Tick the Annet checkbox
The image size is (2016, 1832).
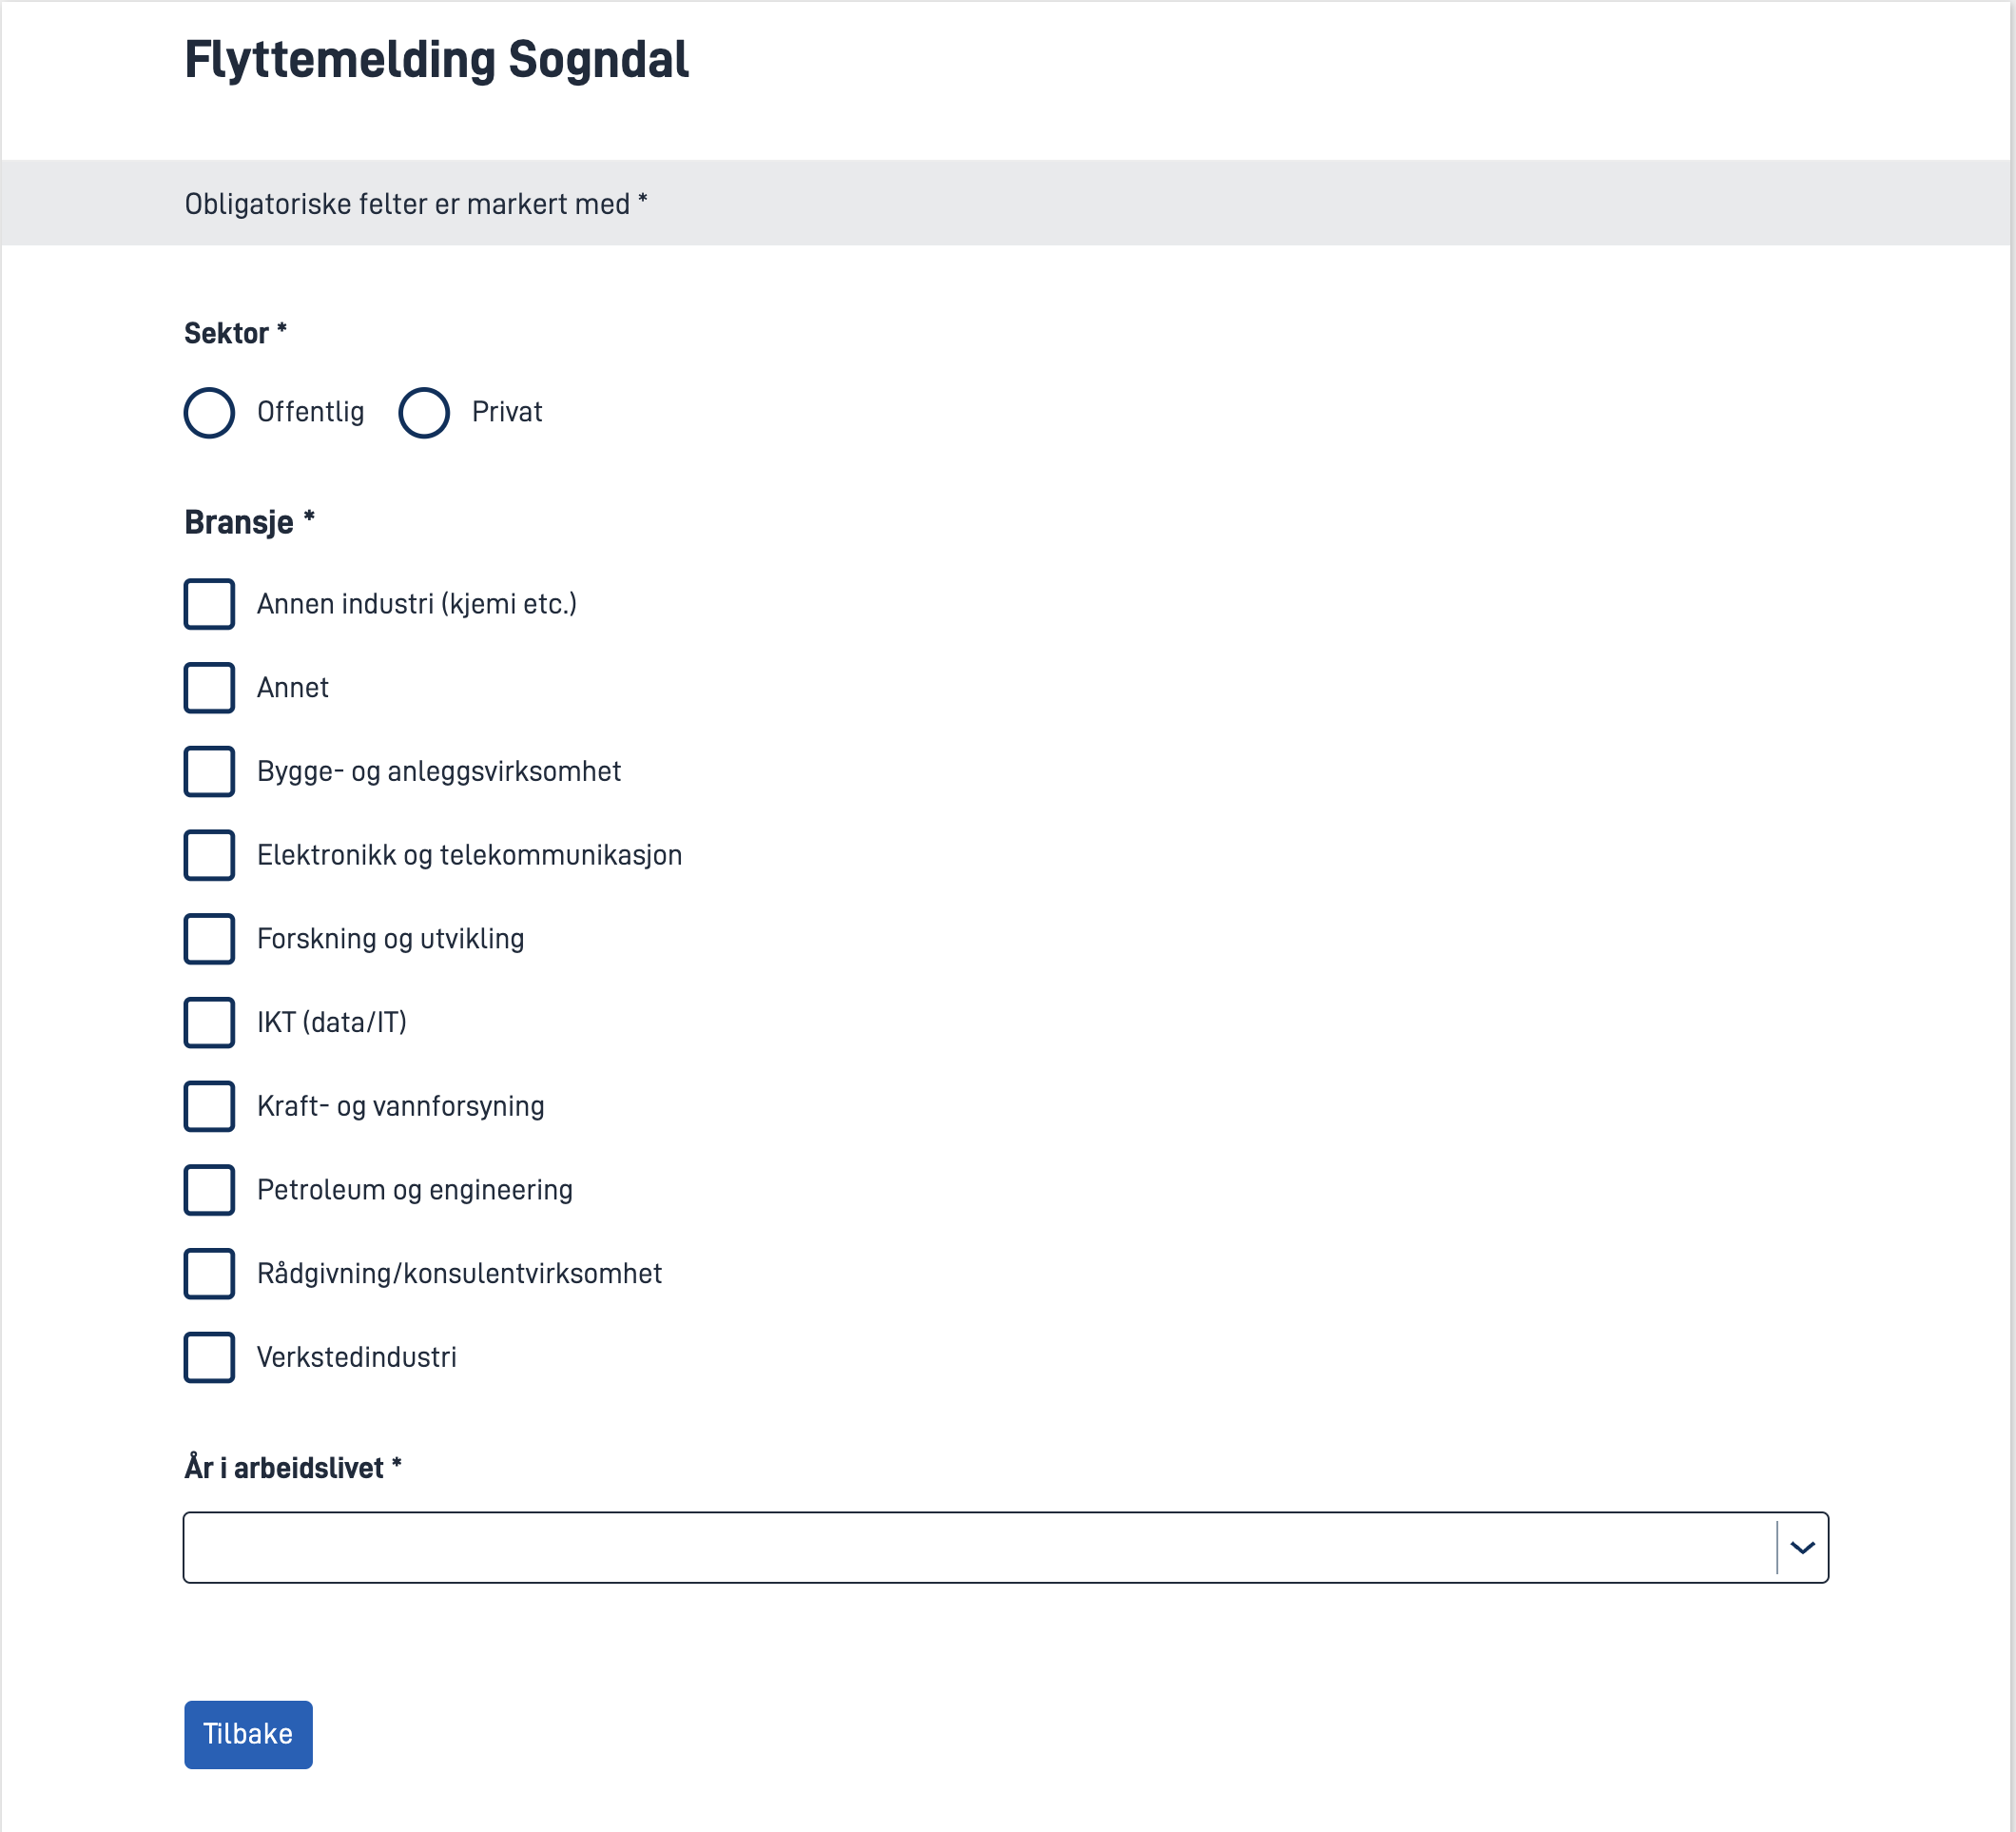pos(209,688)
